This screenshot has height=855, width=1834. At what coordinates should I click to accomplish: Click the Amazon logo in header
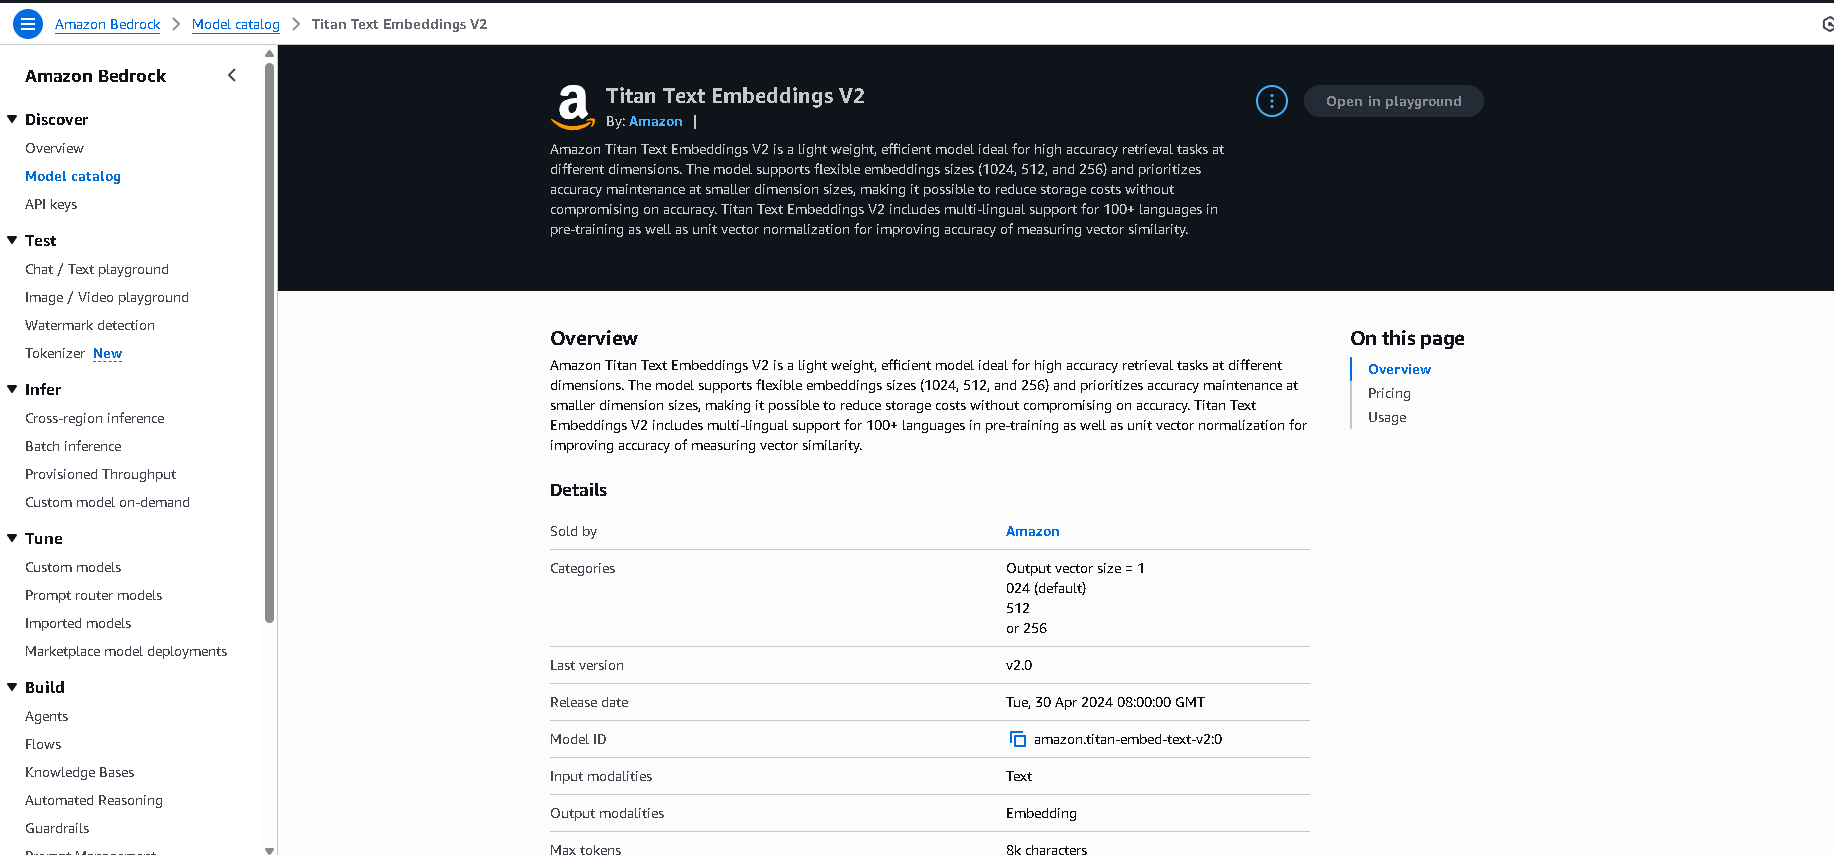pos(573,107)
